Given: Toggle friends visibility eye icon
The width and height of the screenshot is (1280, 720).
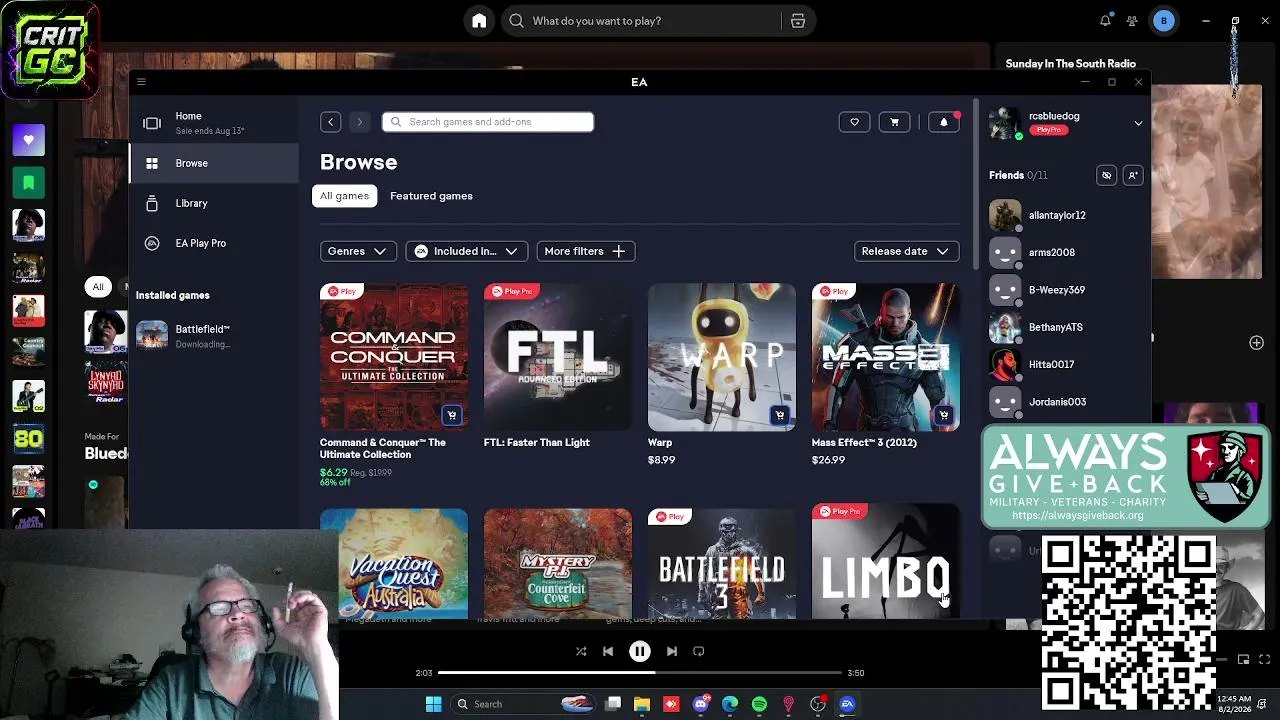Looking at the screenshot, I should (1106, 176).
